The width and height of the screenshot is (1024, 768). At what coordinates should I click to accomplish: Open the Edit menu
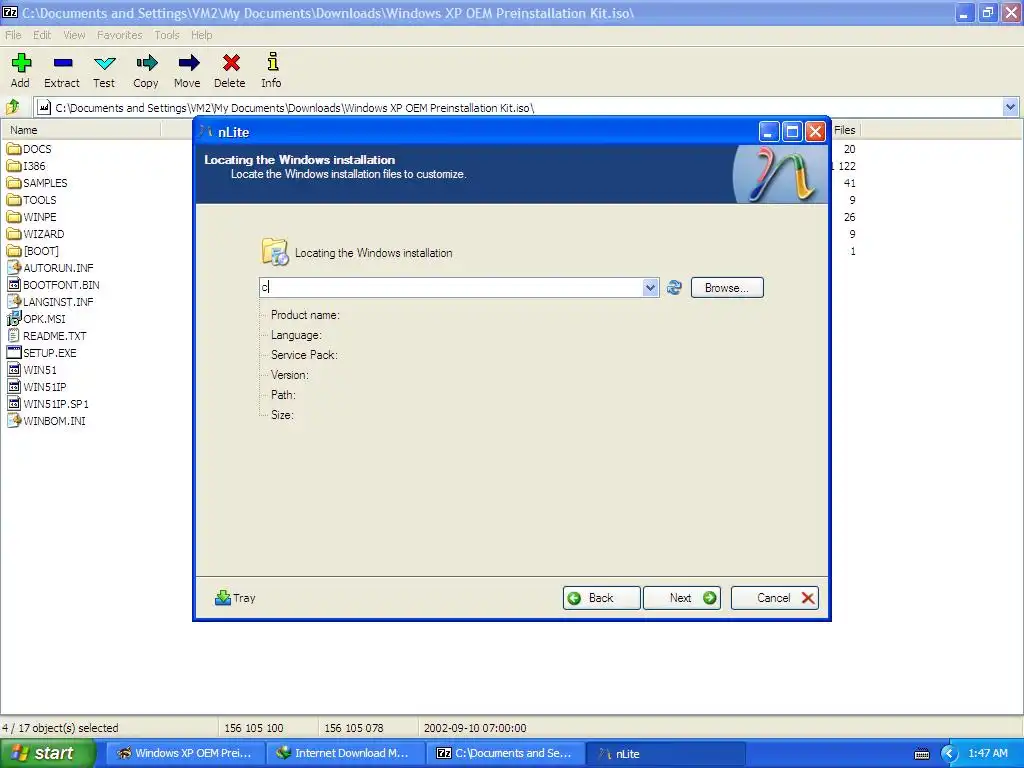(42, 35)
